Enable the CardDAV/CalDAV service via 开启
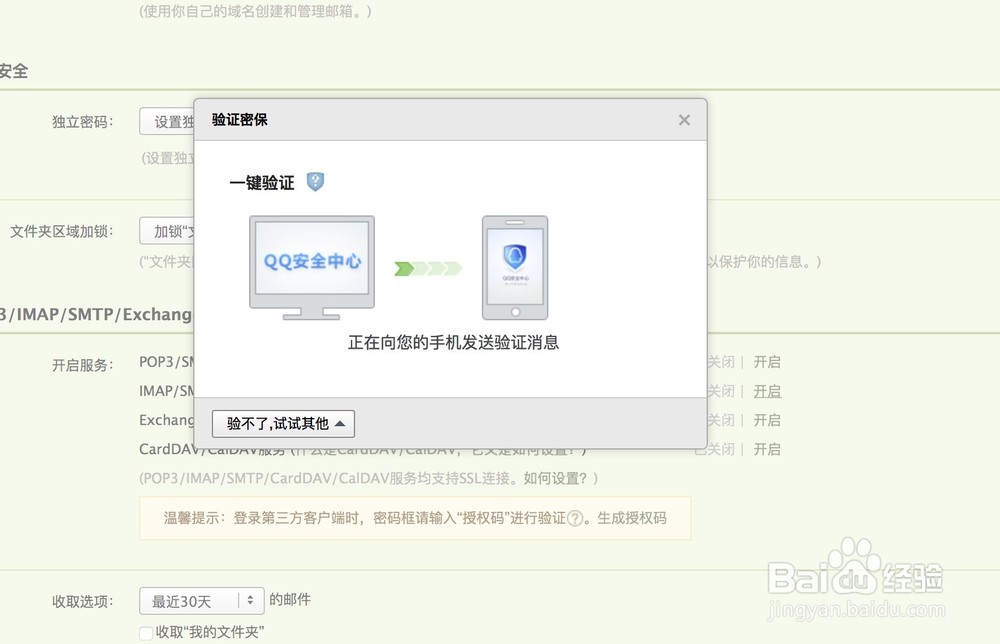Viewport: 1000px width, 644px height. (x=767, y=450)
